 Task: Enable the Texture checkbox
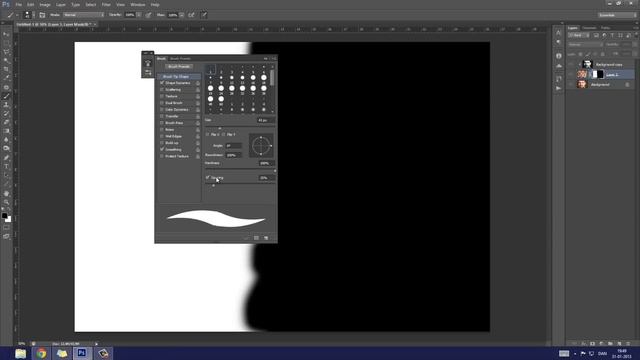(162, 96)
